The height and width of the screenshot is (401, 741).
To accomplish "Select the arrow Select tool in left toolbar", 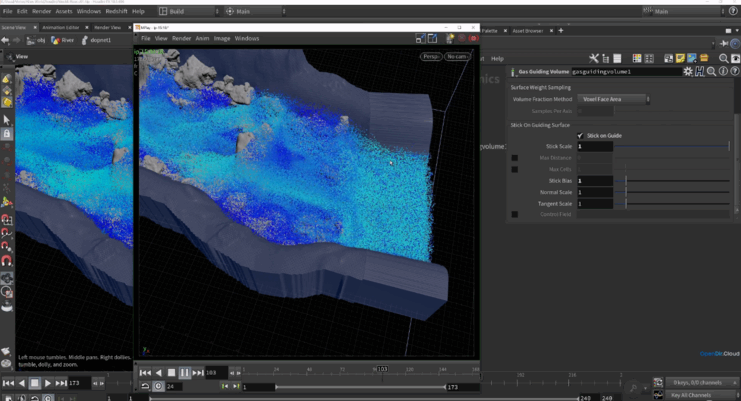I will [7, 119].
